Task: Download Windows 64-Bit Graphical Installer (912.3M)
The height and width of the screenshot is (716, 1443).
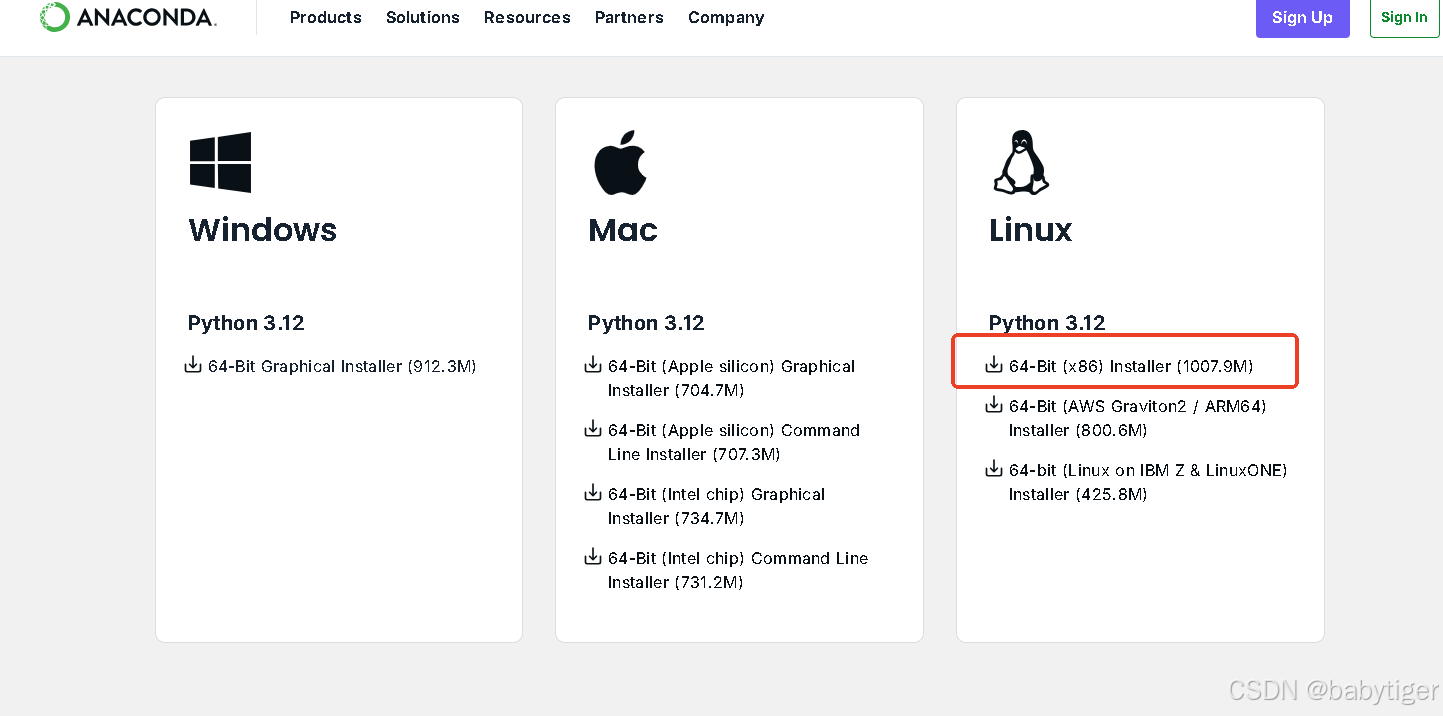Action: (342, 366)
